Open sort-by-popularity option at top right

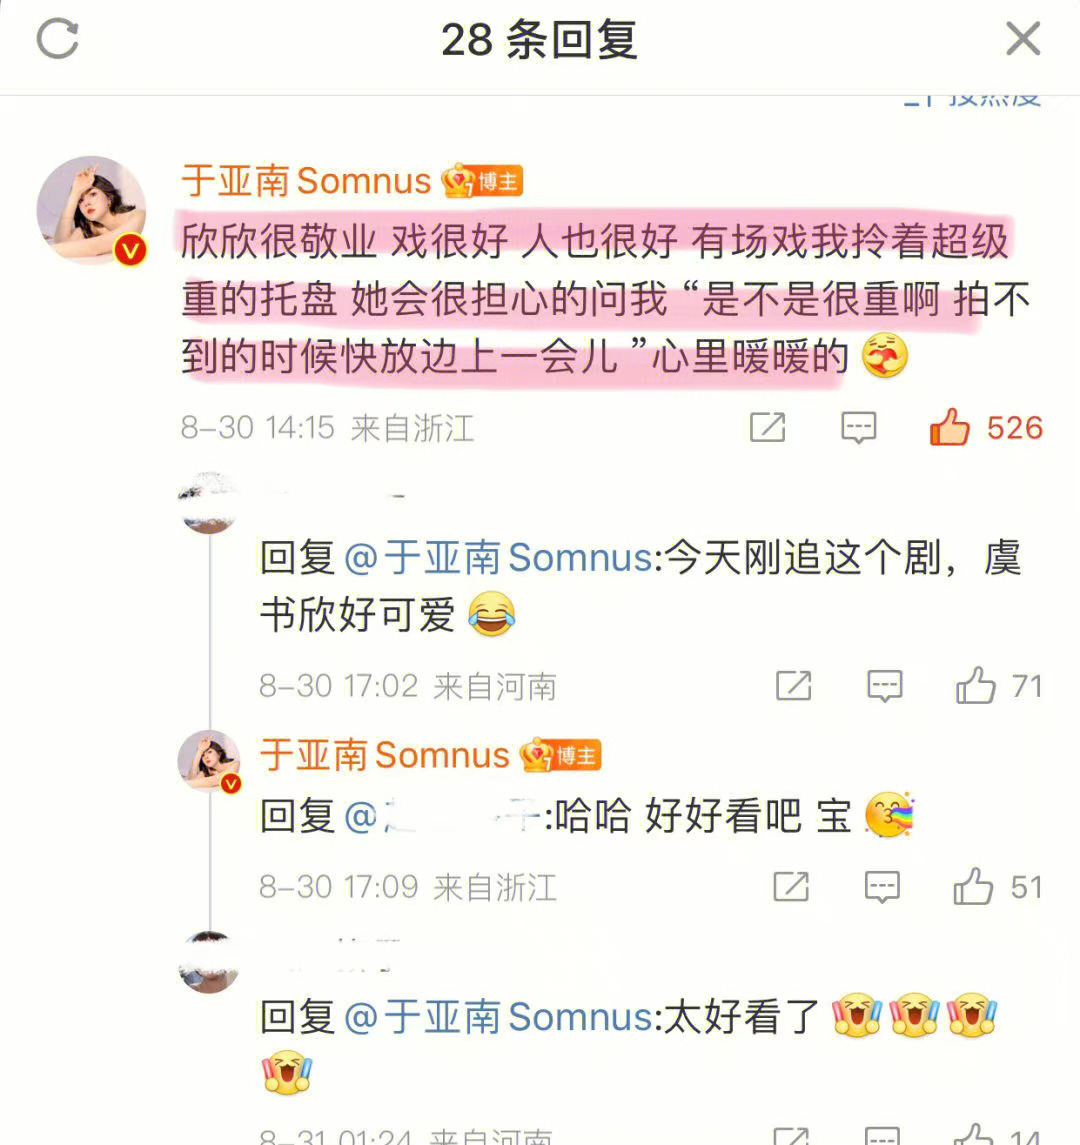pos(973,101)
